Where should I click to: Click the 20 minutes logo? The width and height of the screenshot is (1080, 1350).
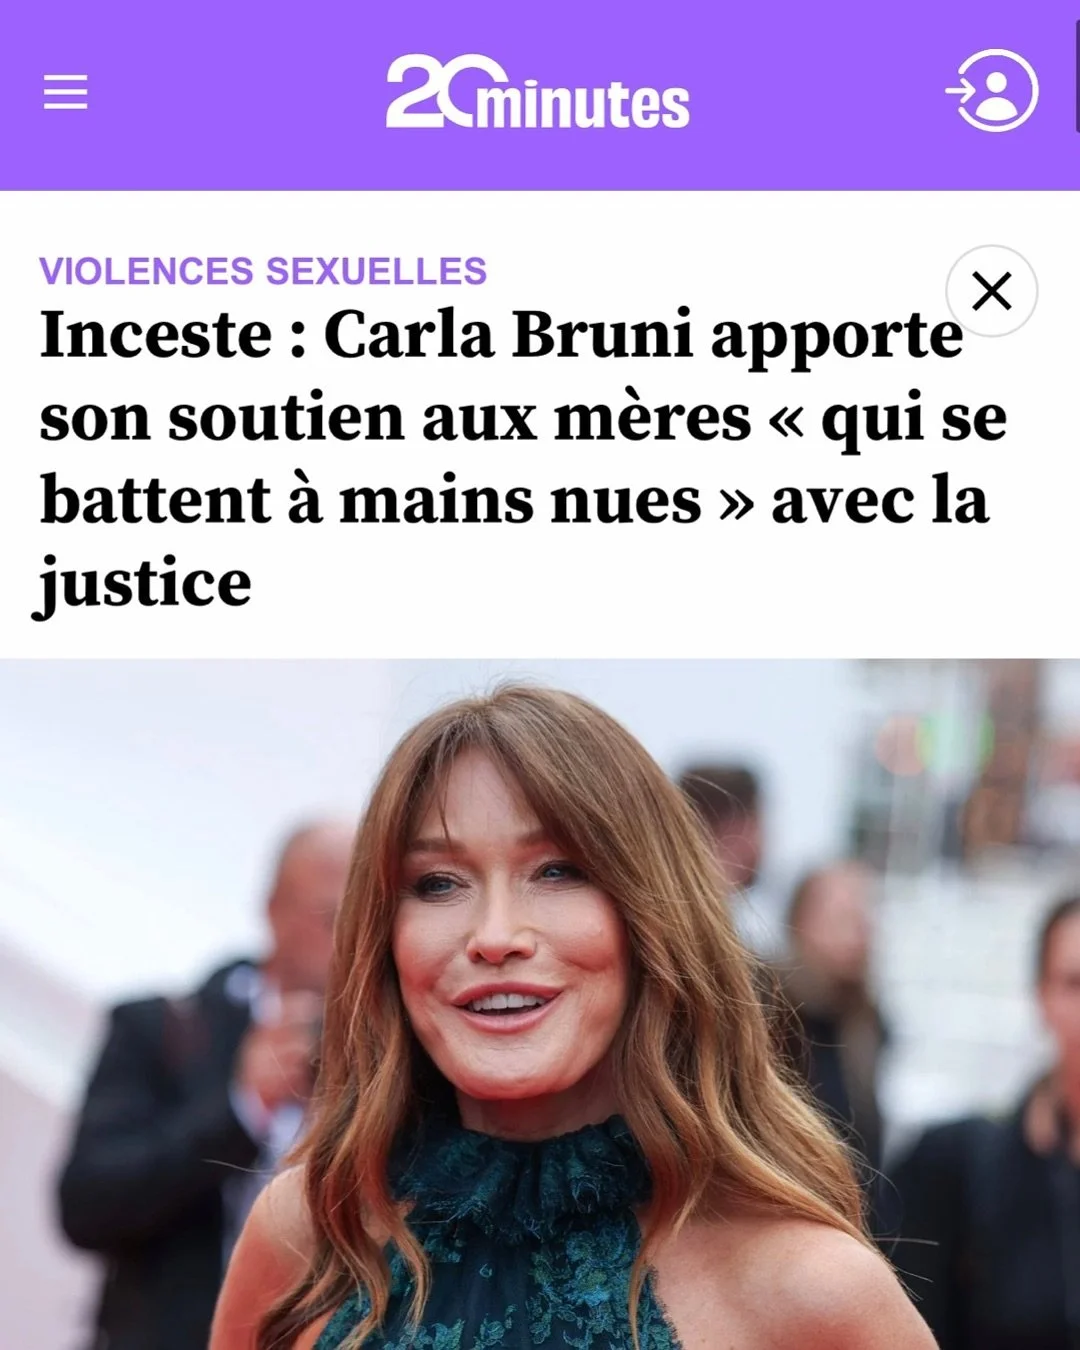pyautogui.click(x=537, y=92)
